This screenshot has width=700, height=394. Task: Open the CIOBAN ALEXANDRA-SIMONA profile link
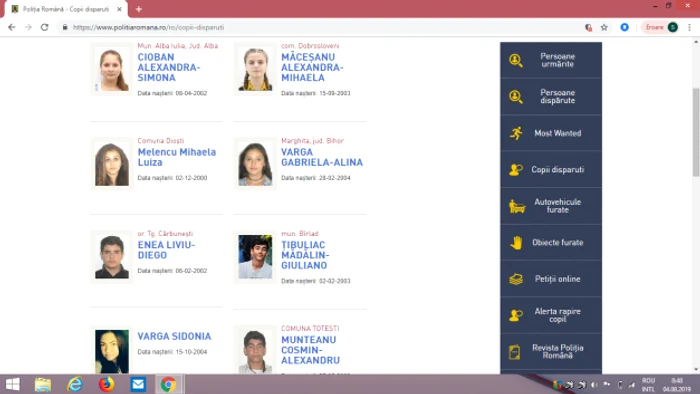pyautogui.click(x=168, y=67)
